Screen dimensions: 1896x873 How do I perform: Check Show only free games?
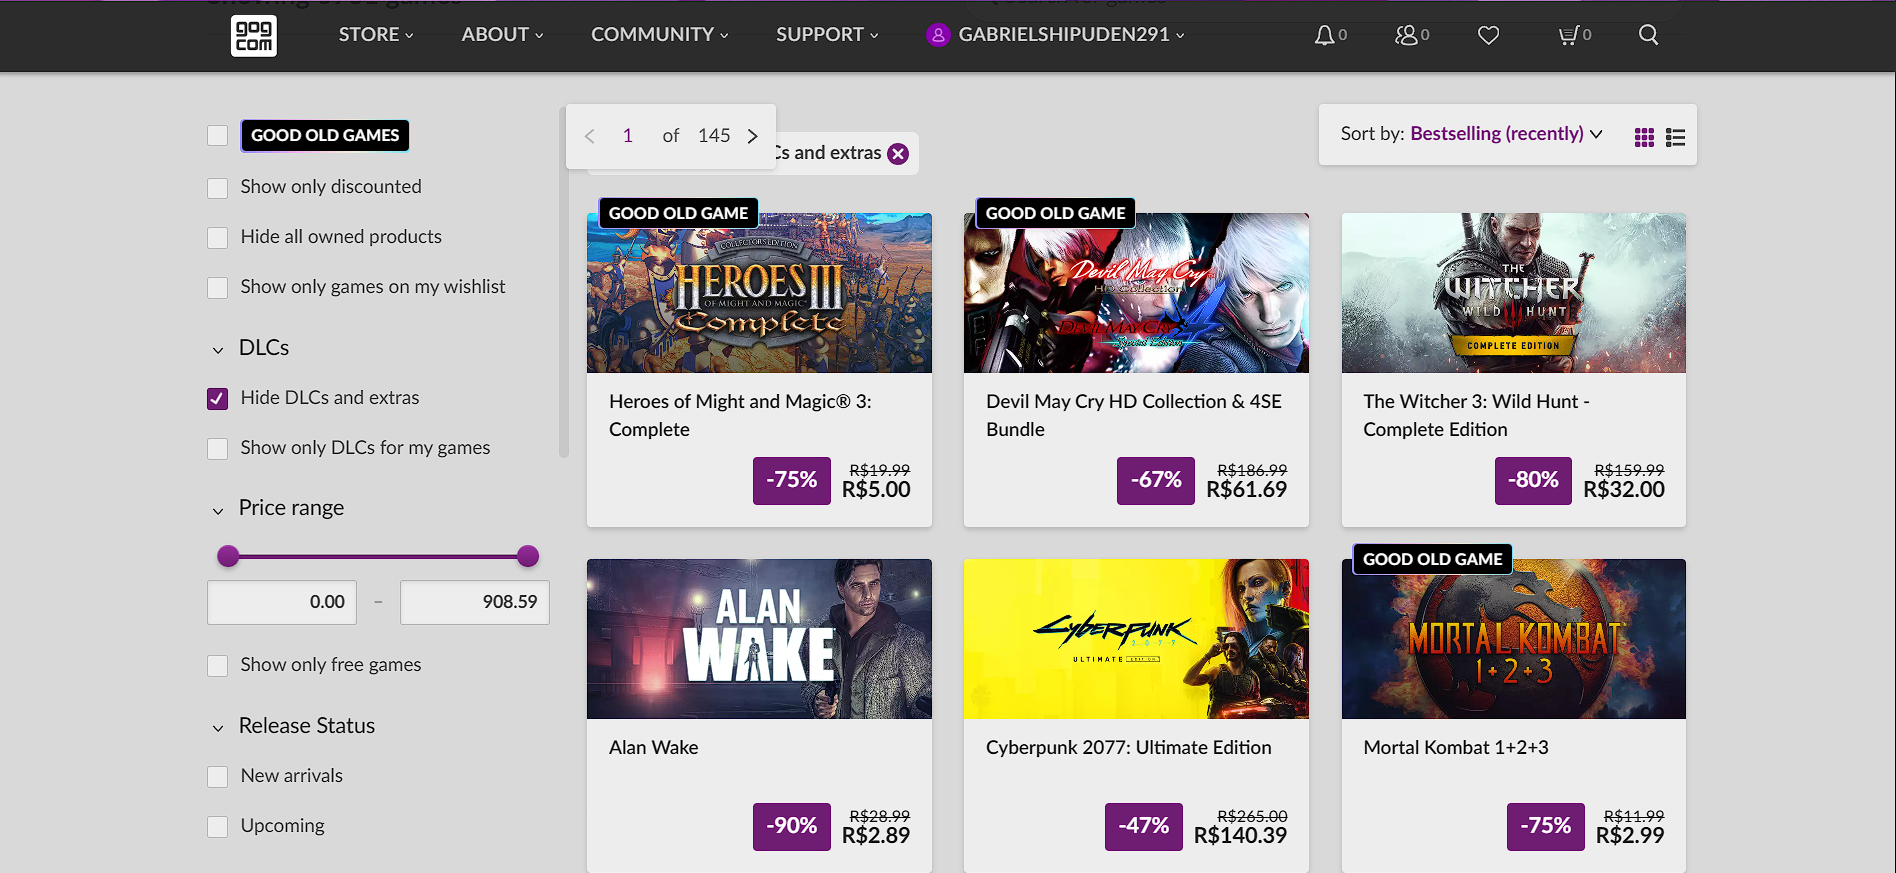coord(218,666)
